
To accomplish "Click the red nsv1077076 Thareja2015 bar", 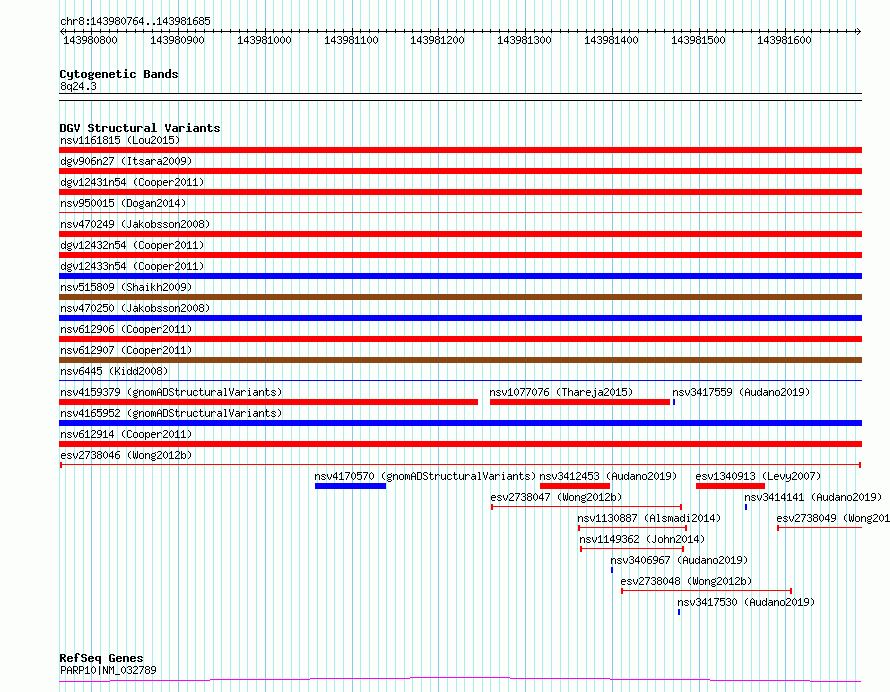I will (580, 402).
